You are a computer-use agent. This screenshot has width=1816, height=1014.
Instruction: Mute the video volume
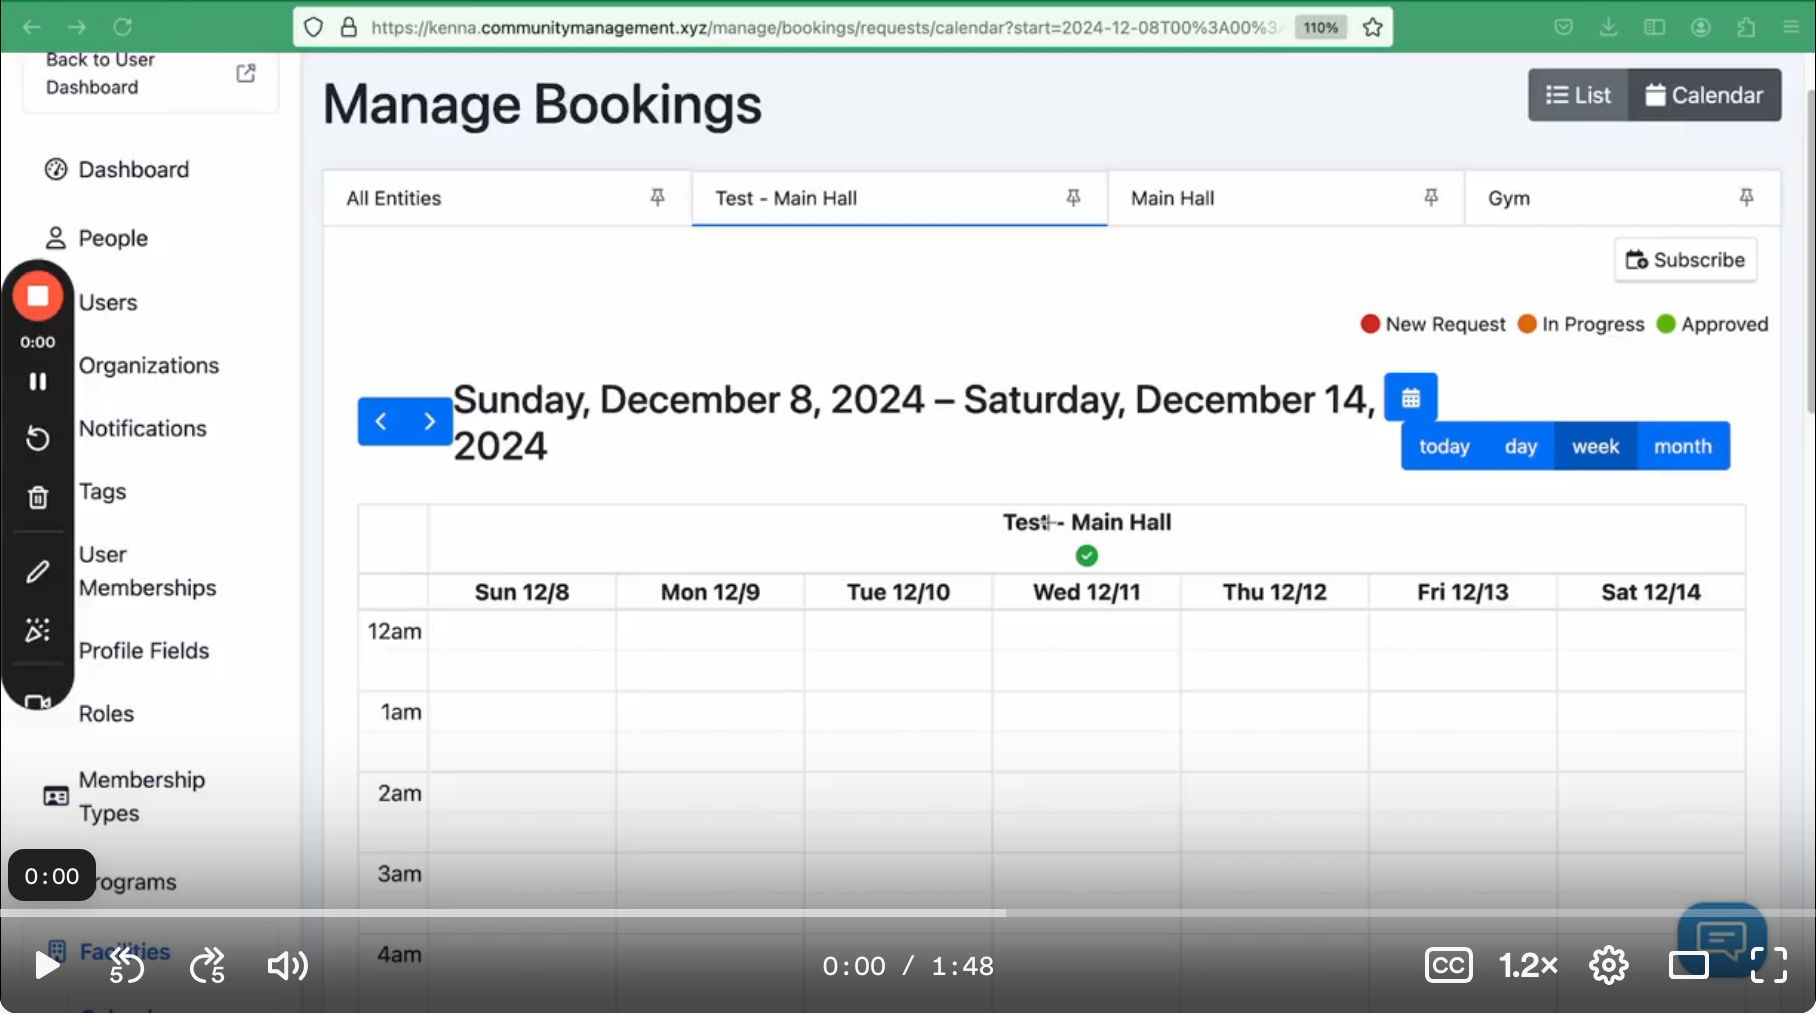287,965
